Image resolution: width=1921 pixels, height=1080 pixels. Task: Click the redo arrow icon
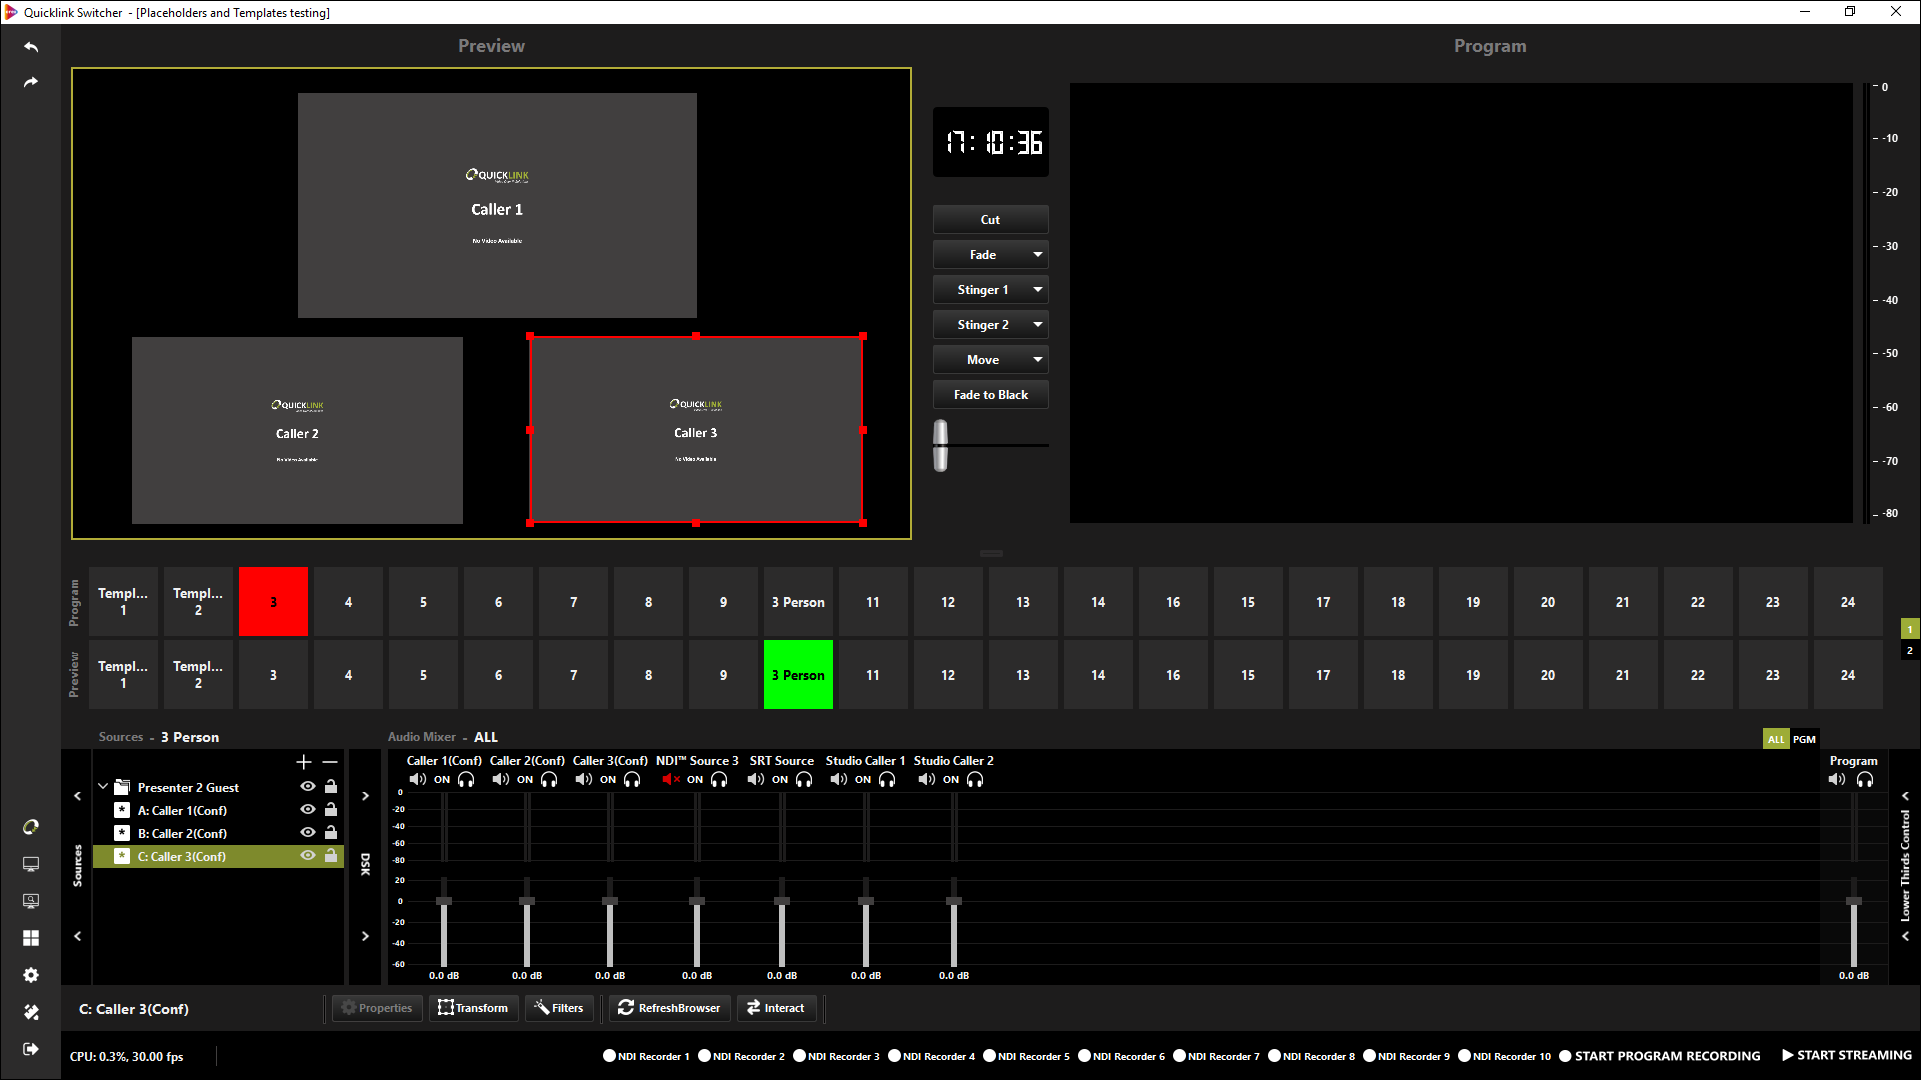point(31,82)
